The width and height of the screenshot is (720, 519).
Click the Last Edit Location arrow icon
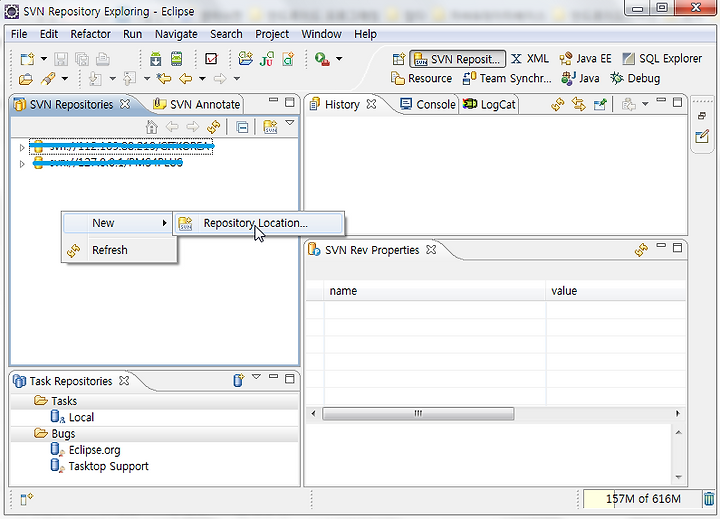[x=163, y=79]
